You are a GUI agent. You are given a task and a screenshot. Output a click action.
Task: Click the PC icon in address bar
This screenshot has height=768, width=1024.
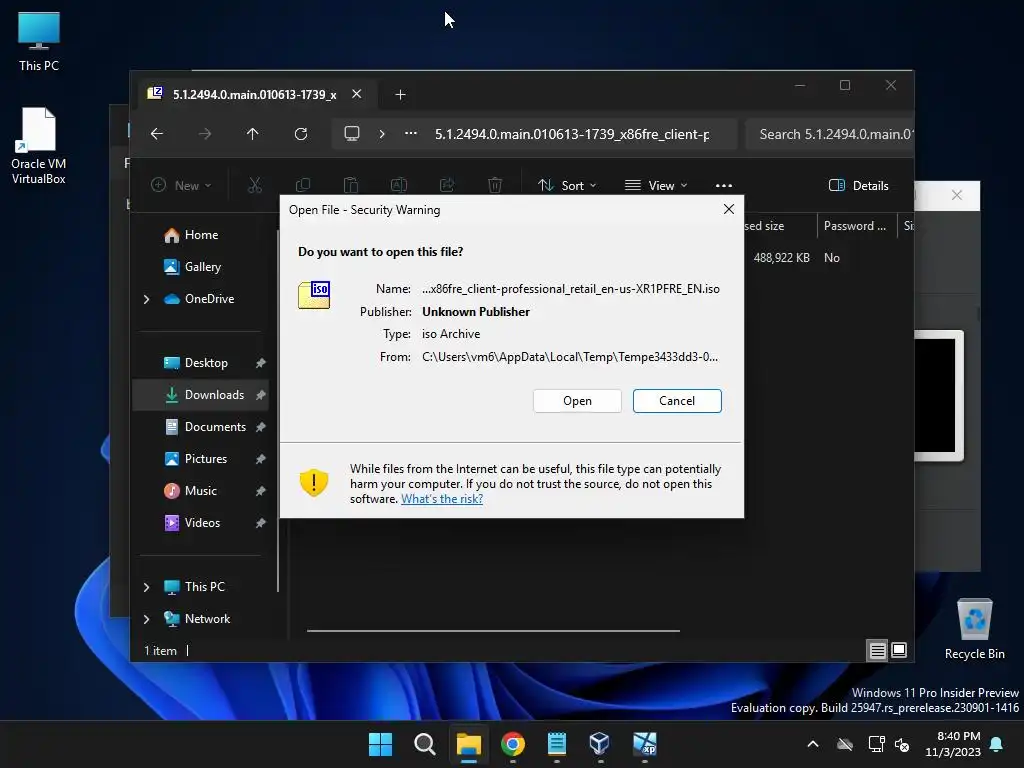point(352,134)
